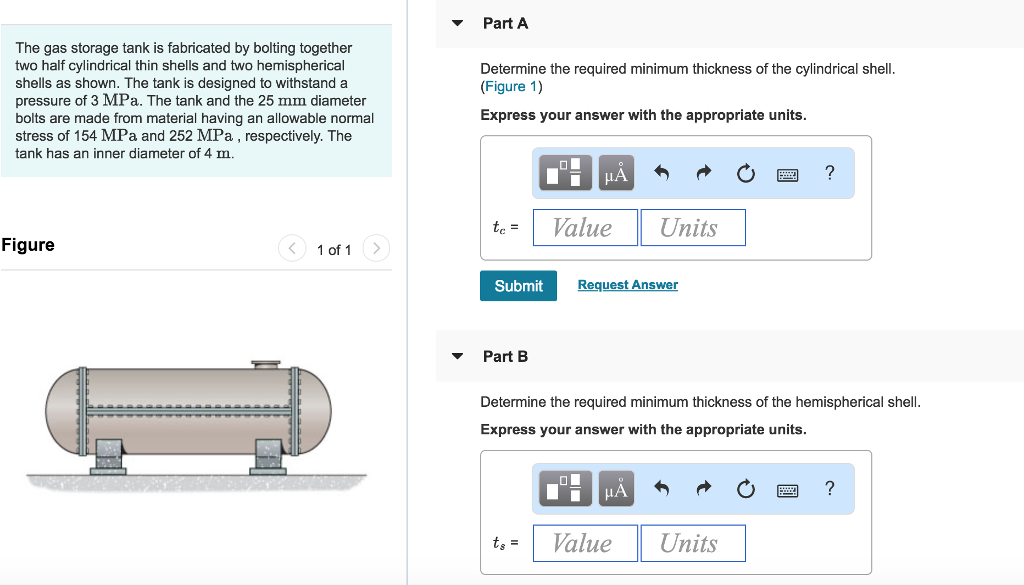Undo the last entry in Part A

661,172
